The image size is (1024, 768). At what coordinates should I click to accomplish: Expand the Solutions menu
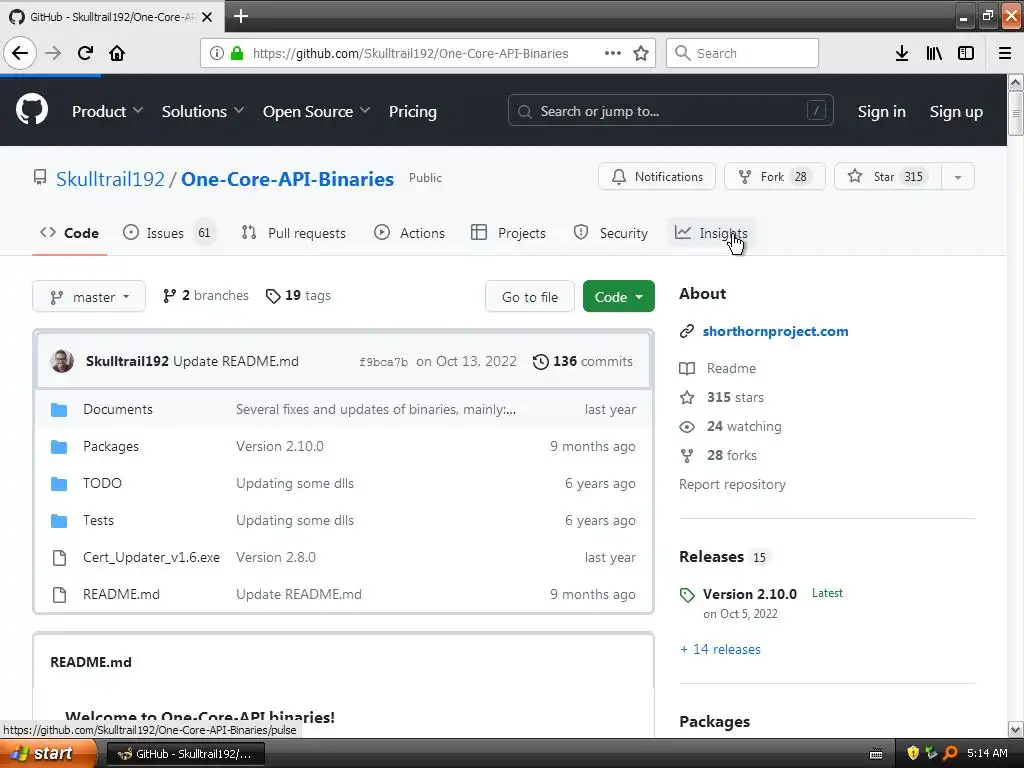coord(202,112)
